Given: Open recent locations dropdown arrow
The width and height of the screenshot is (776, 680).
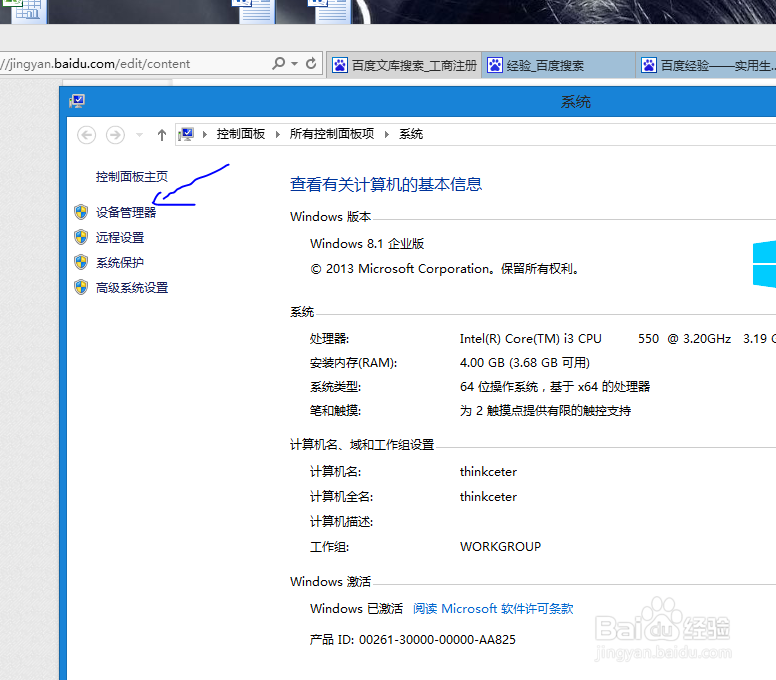Looking at the screenshot, I should [140, 135].
